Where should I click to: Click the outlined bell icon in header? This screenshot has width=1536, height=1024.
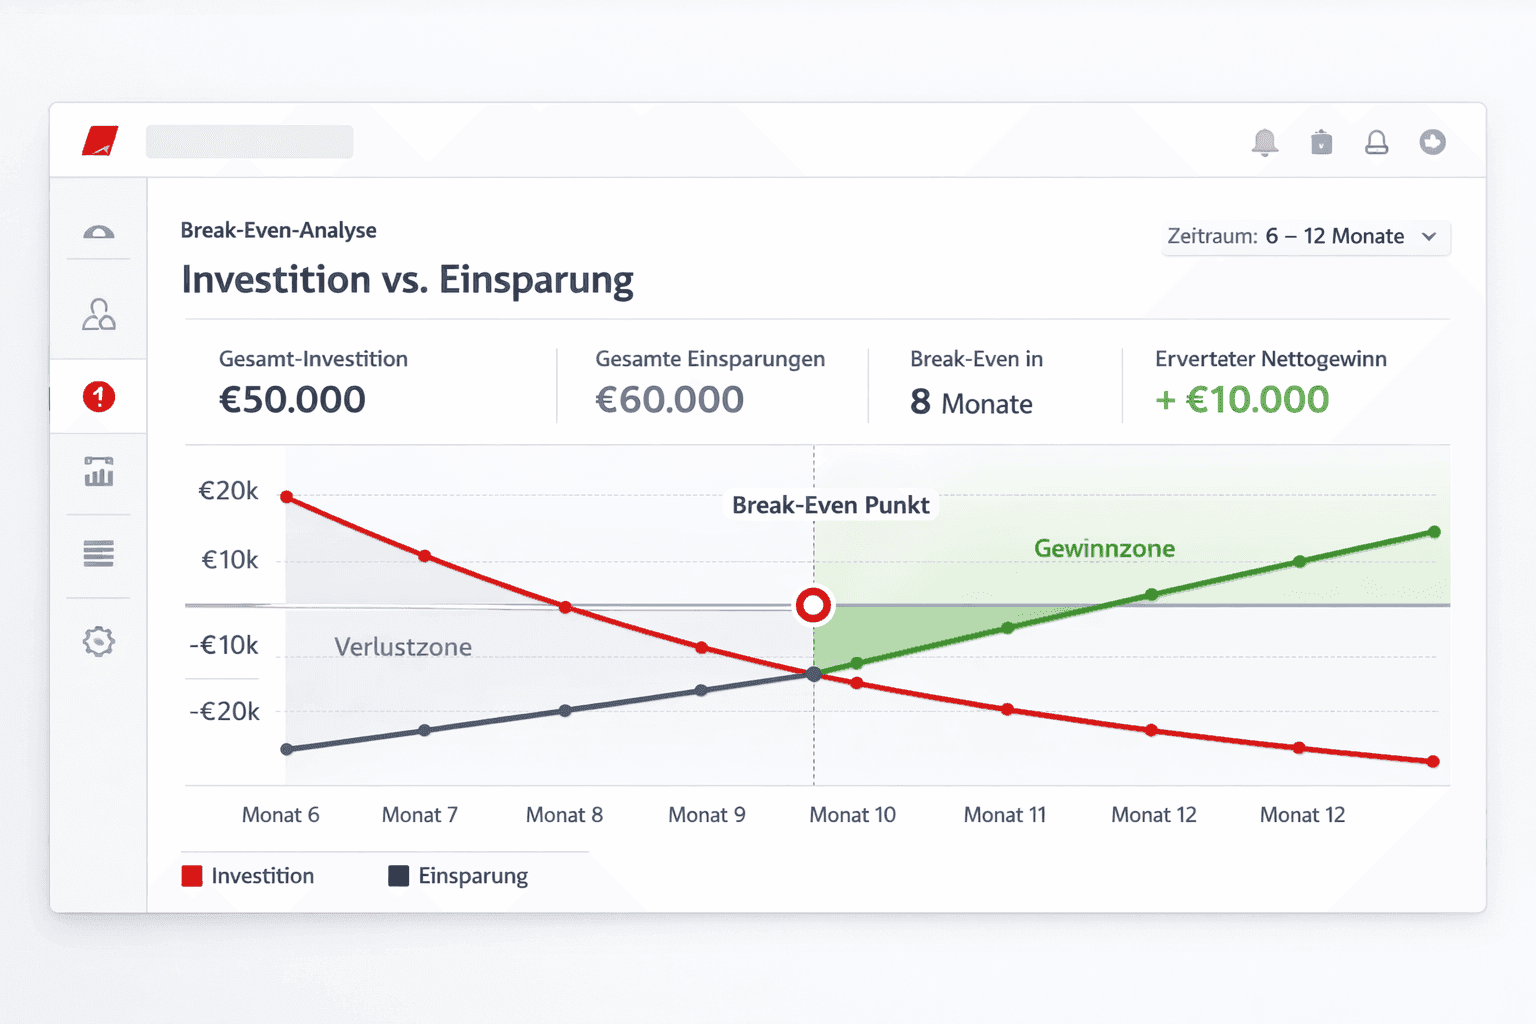pos(1377,143)
